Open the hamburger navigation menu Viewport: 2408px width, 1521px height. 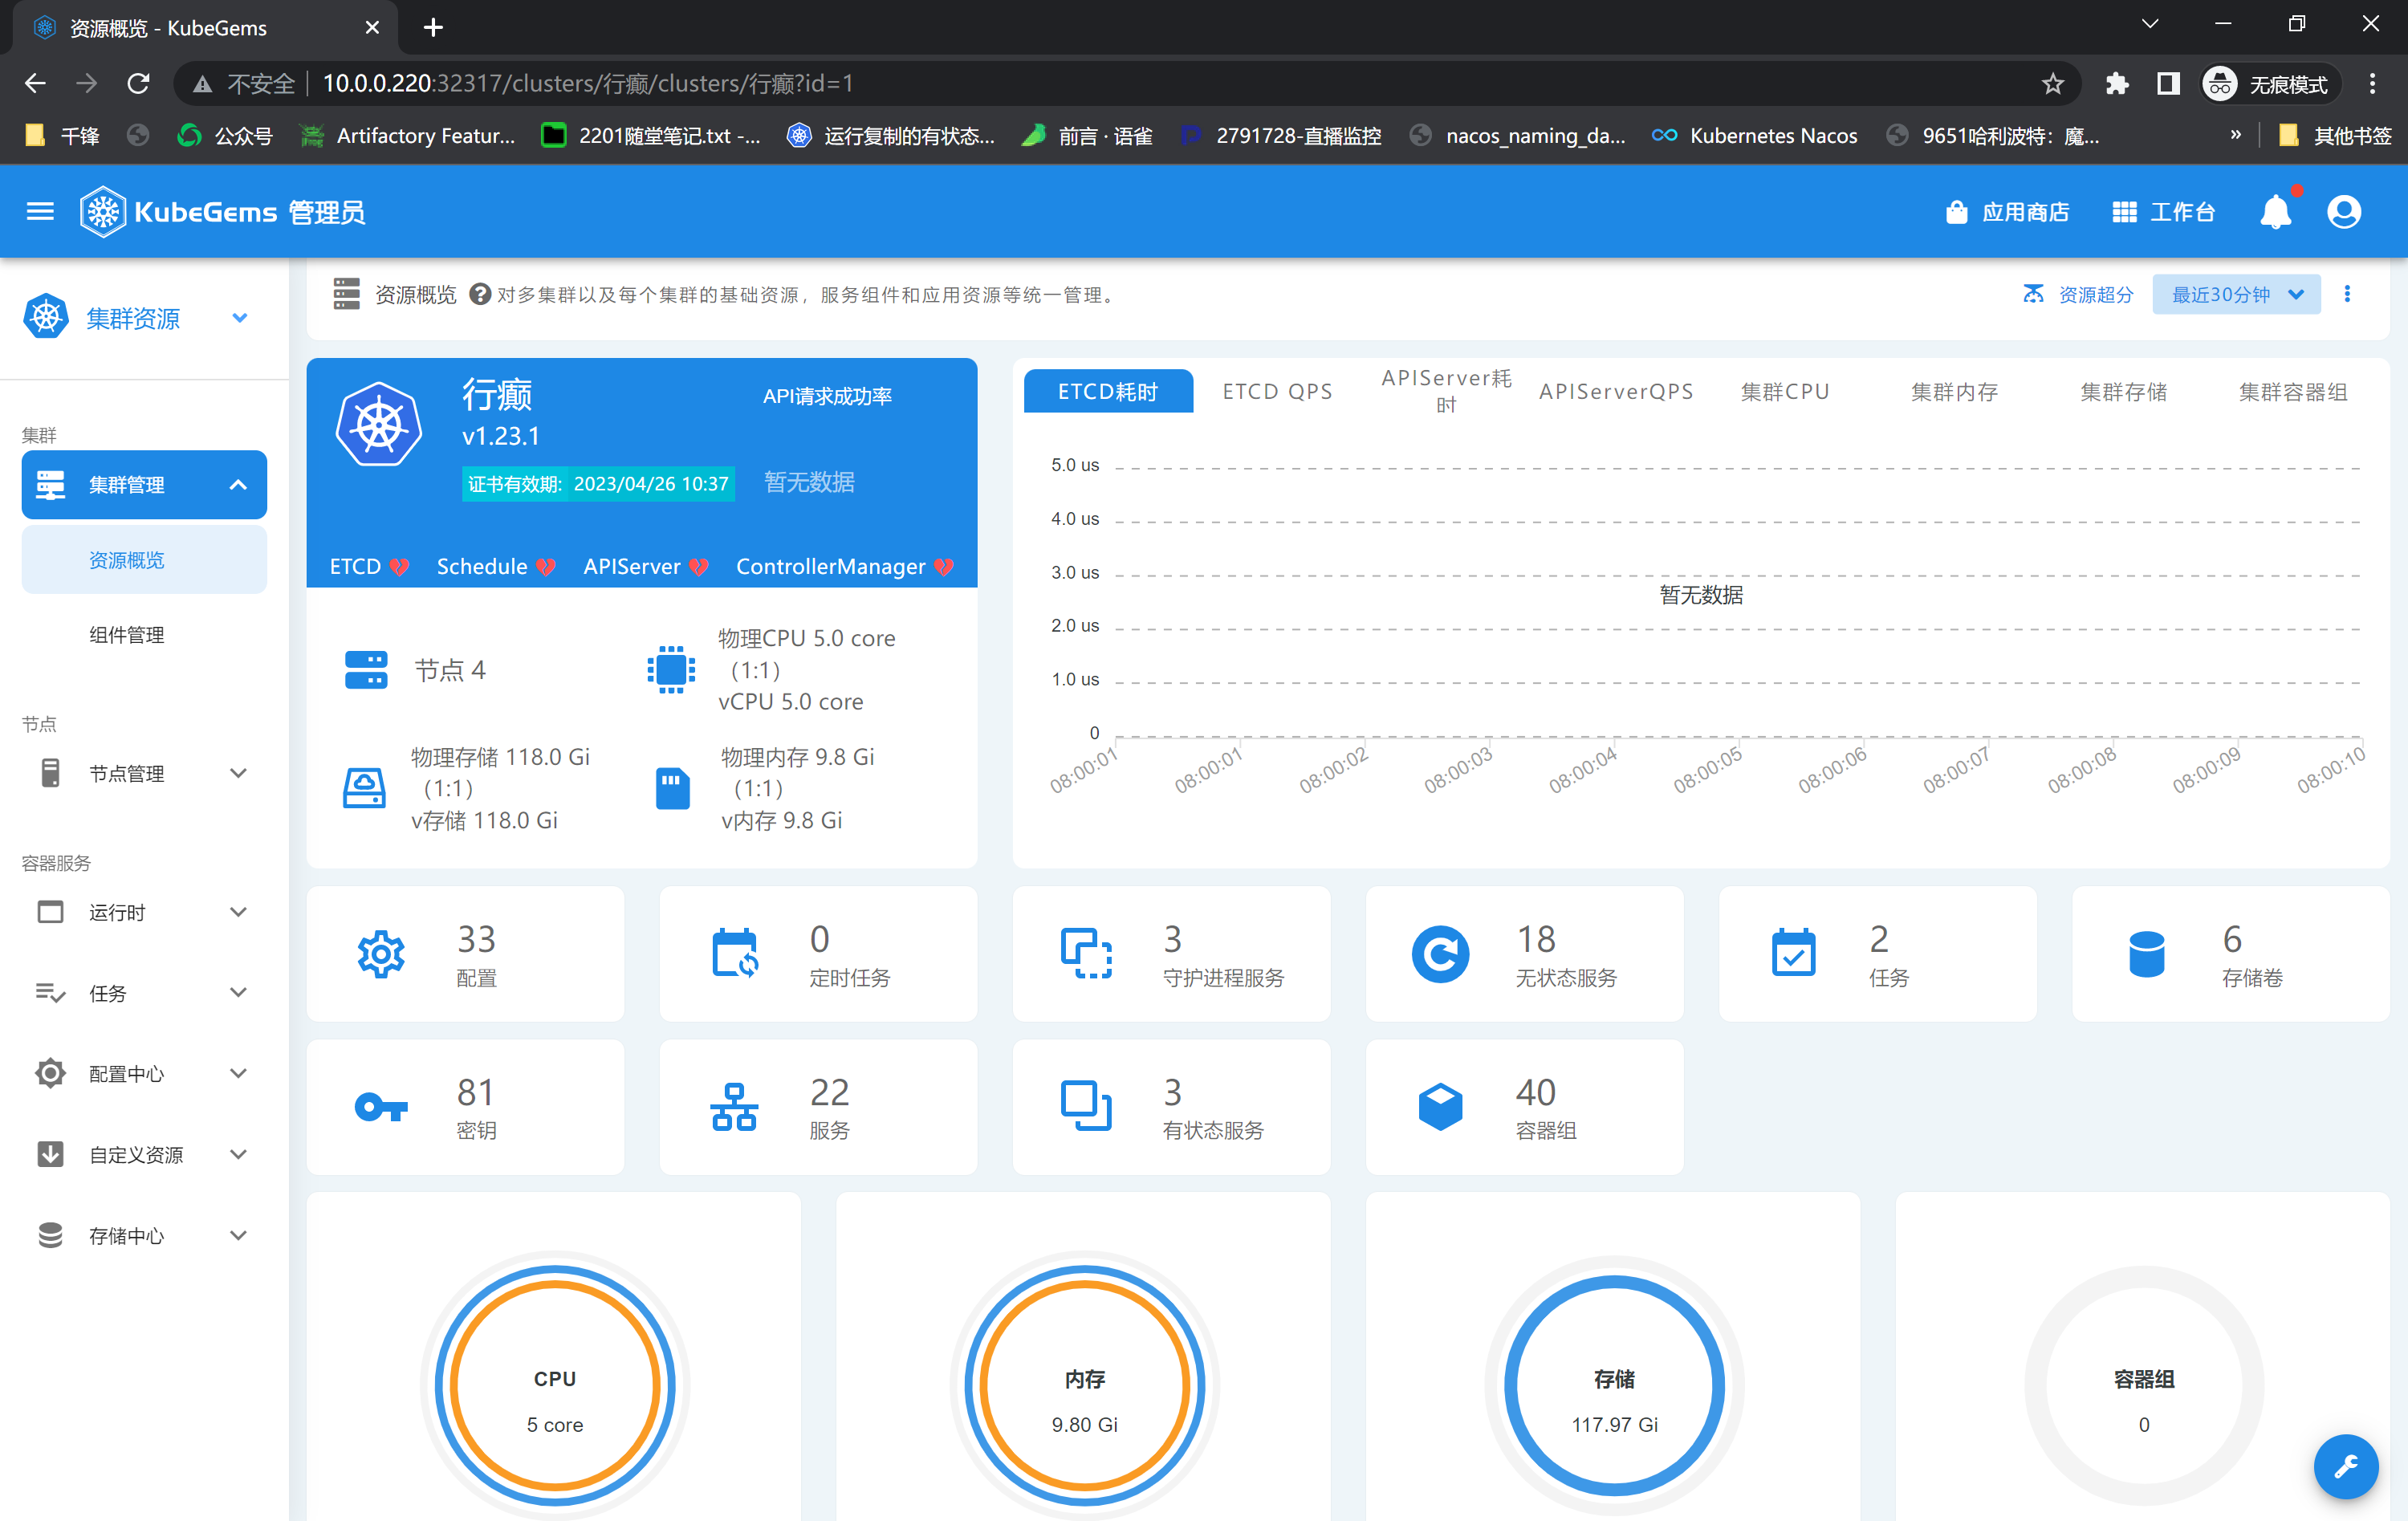(40, 211)
